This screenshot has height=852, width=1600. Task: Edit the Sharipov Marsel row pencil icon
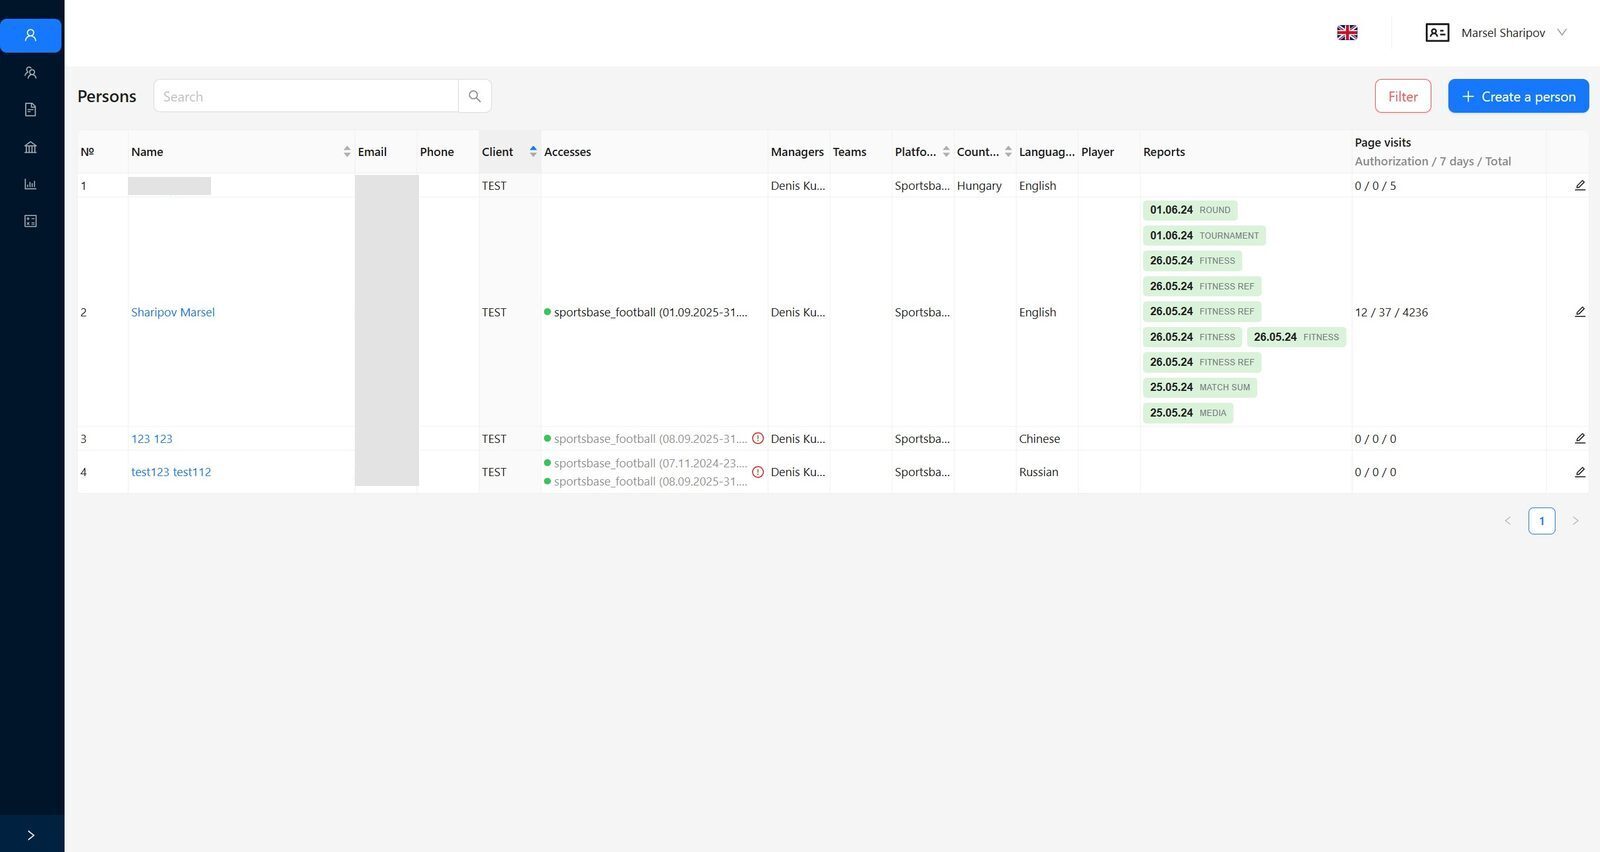(x=1580, y=312)
